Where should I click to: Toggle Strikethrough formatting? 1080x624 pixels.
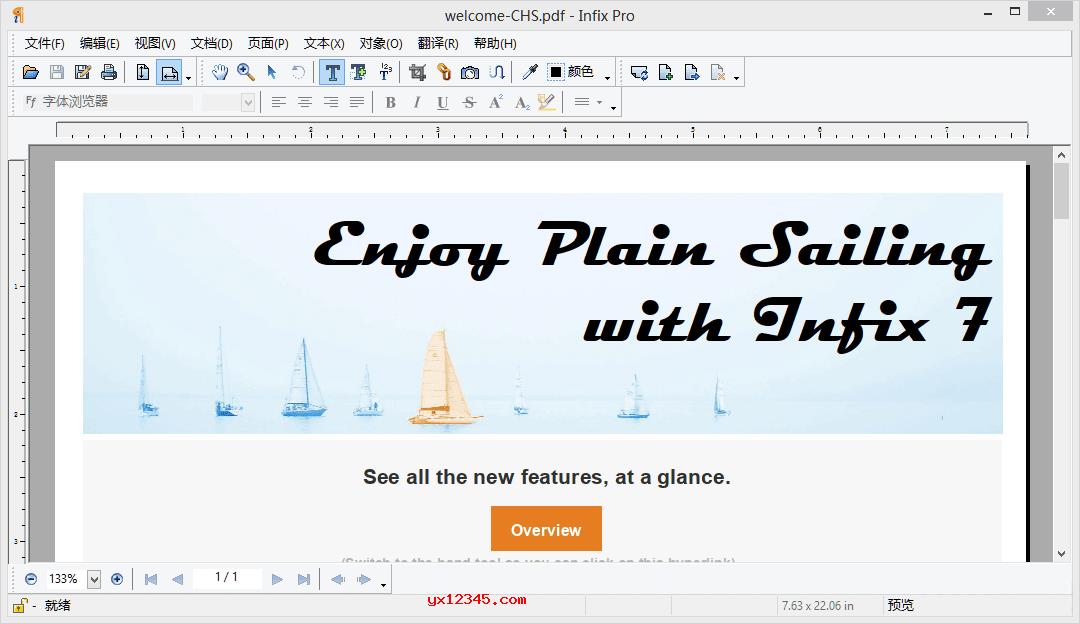(469, 103)
